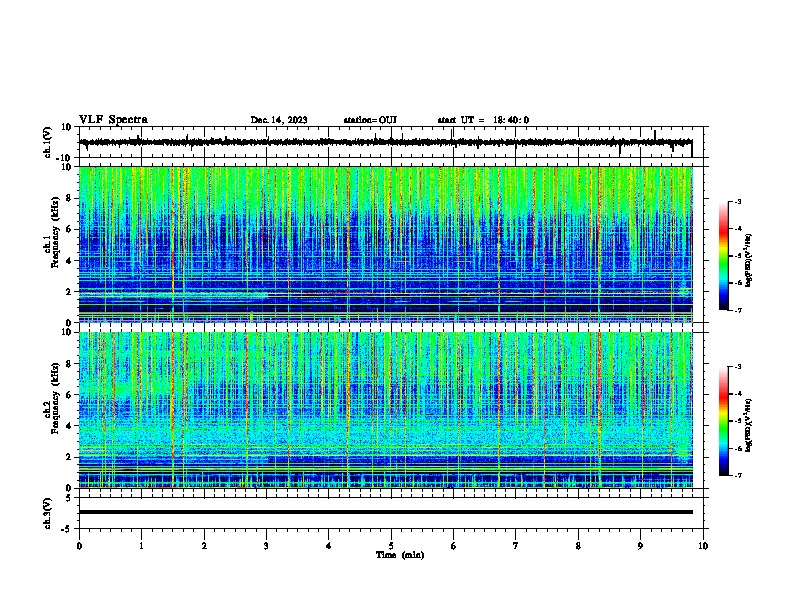Click the "6" tick on ch.2 frequency axis
792x612 pixels.
70,394
